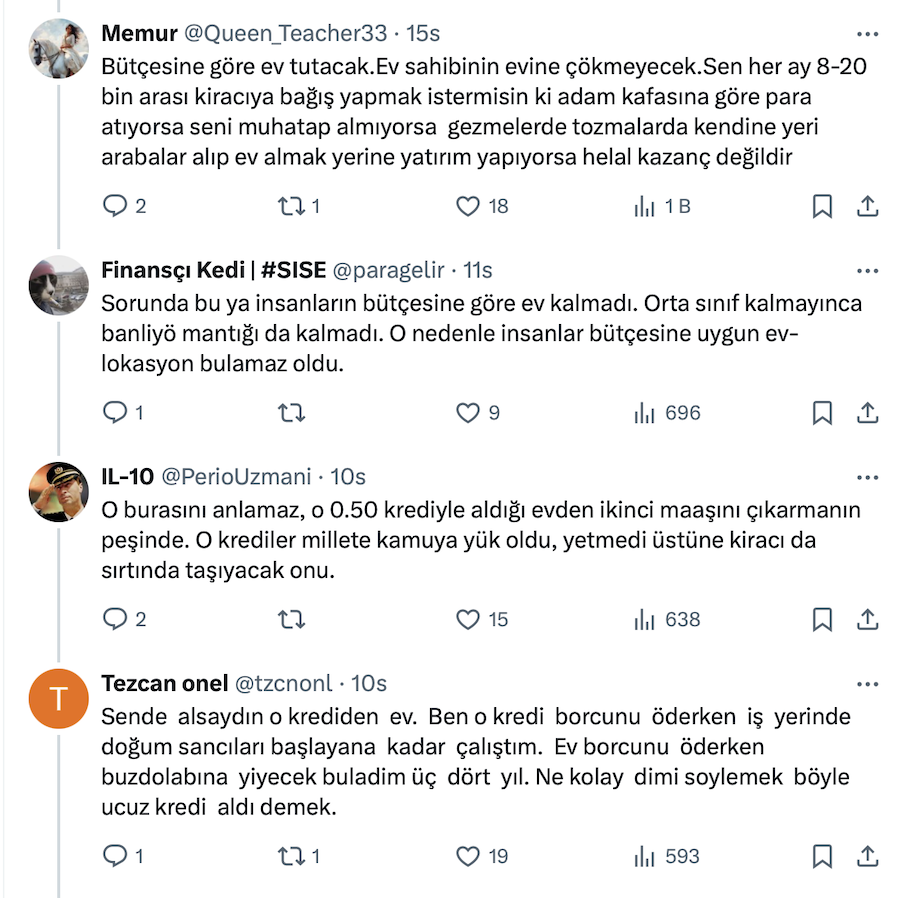The image size is (906, 898).
Task: View analytics of Finansçı Kedi's tweet
Action: click(x=645, y=413)
